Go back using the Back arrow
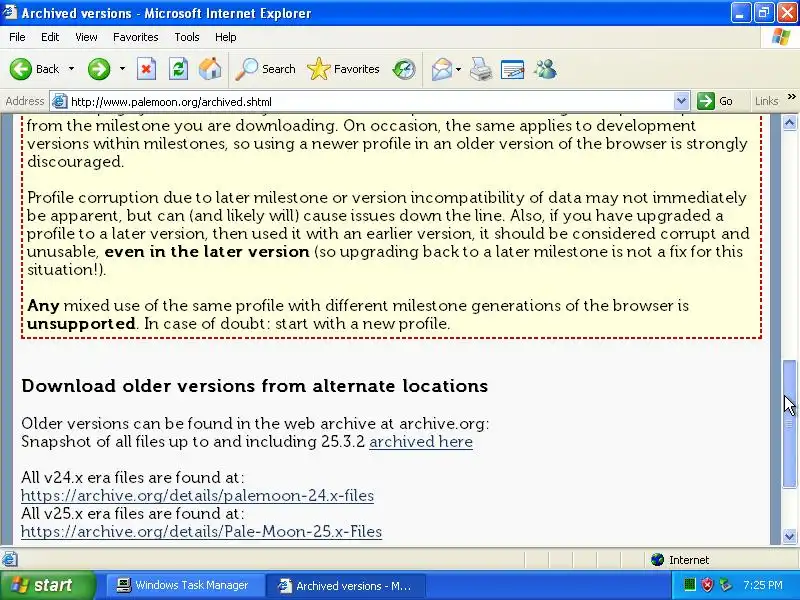The image size is (800, 600). click(34, 69)
